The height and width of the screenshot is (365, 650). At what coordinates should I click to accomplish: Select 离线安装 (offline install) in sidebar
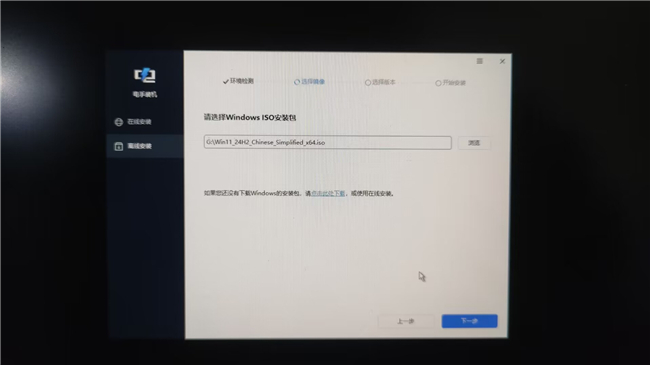pyautogui.click(x=145, y=146)
